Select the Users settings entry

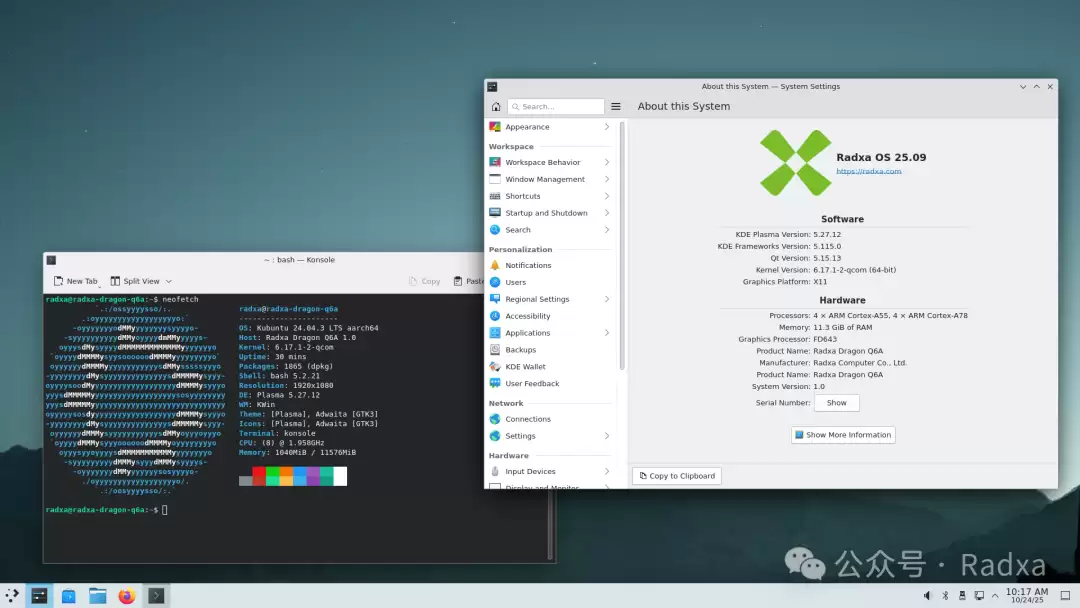(515, 282)
